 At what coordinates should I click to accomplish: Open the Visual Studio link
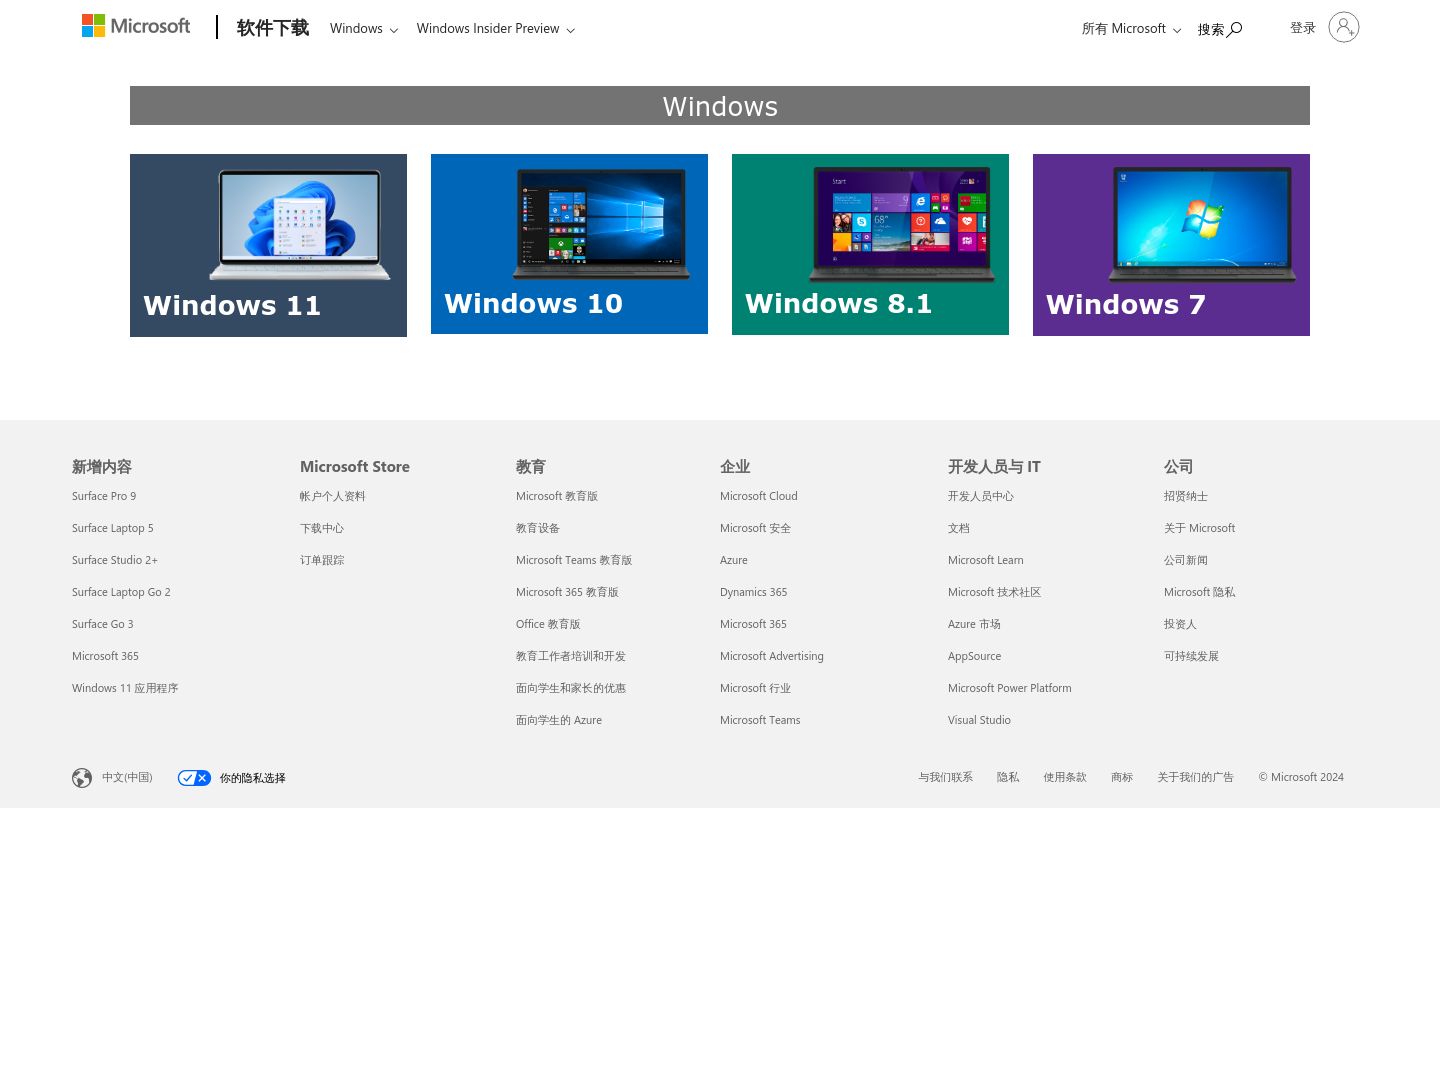979,720
